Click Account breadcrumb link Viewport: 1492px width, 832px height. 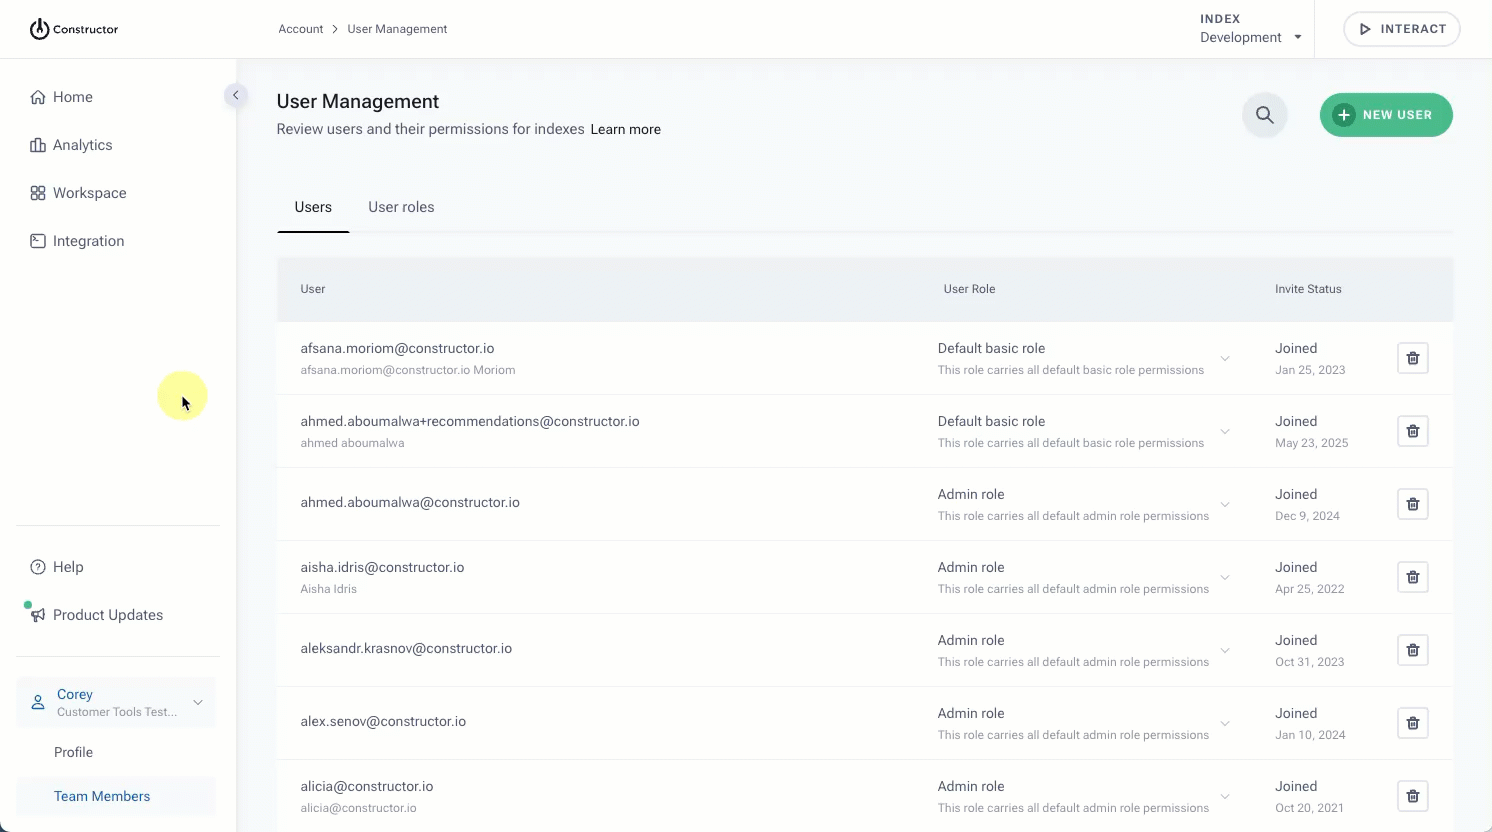coord(301,29)
